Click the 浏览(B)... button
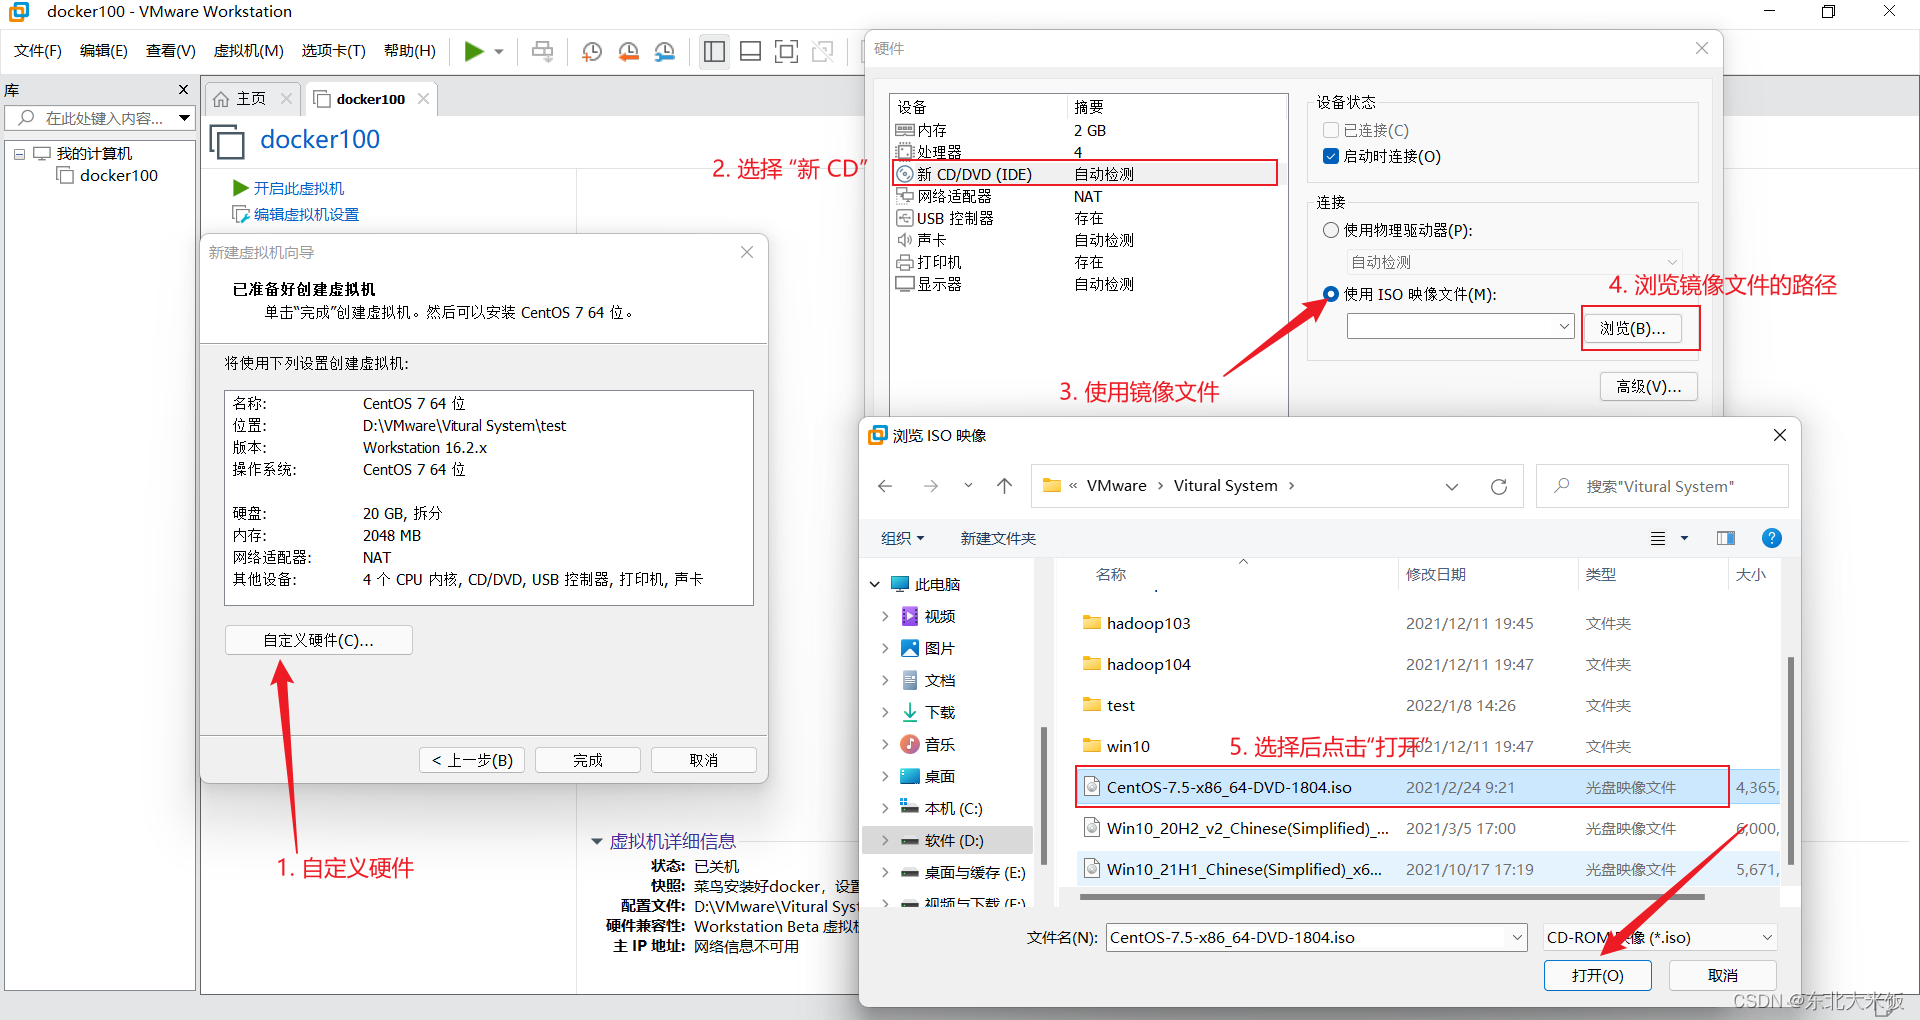This screenshot has height=1020, width=1920. pos(1633,328)
